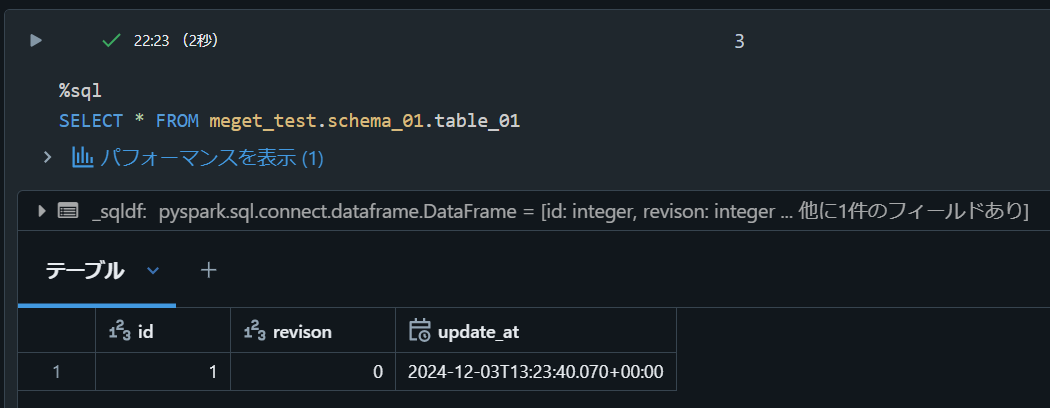1050x408 pixels.
Task: Click the update_at column header
Action: 478,331
